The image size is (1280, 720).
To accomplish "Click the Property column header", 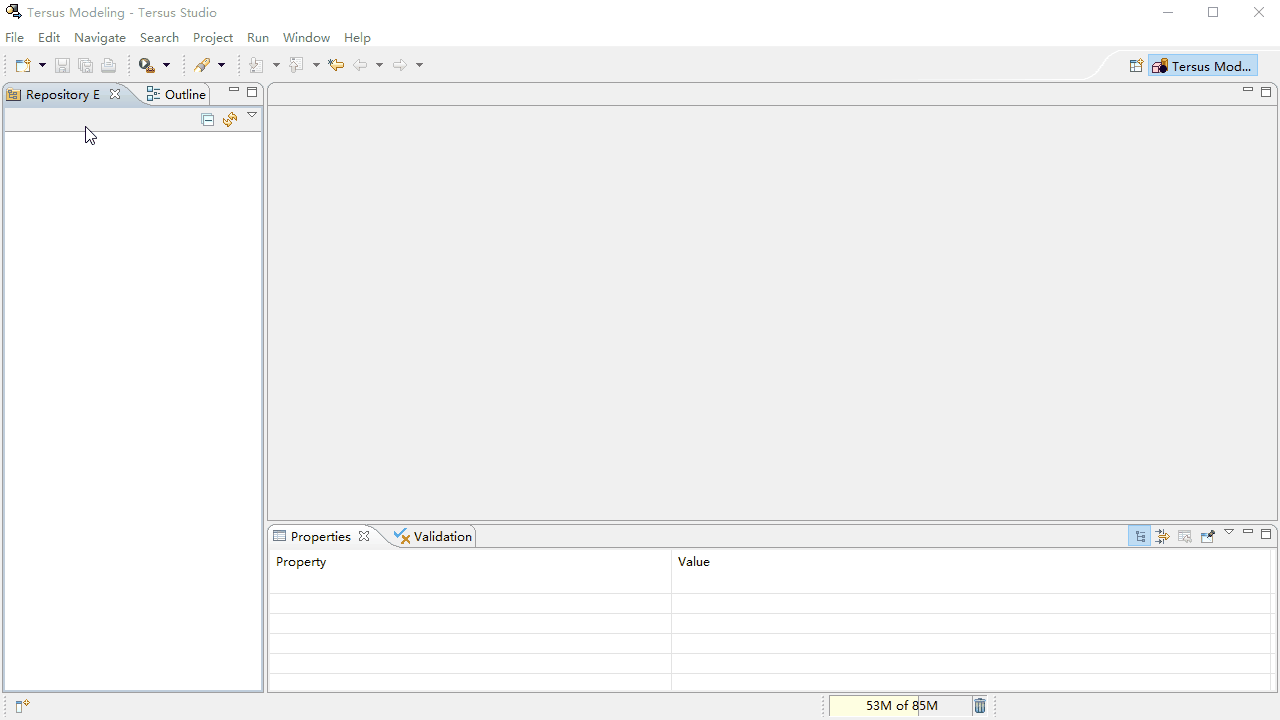I will (470, 562).
